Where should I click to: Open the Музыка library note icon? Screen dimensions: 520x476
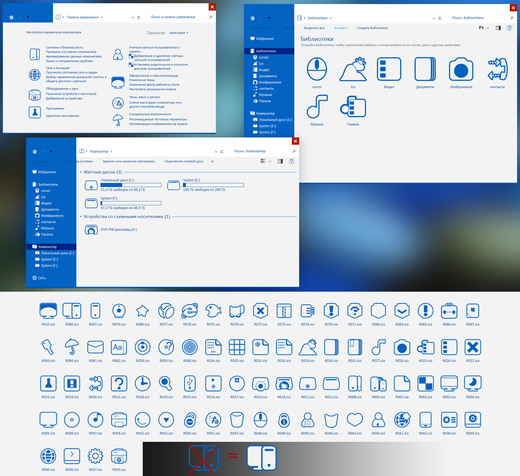tap(317, 106)
